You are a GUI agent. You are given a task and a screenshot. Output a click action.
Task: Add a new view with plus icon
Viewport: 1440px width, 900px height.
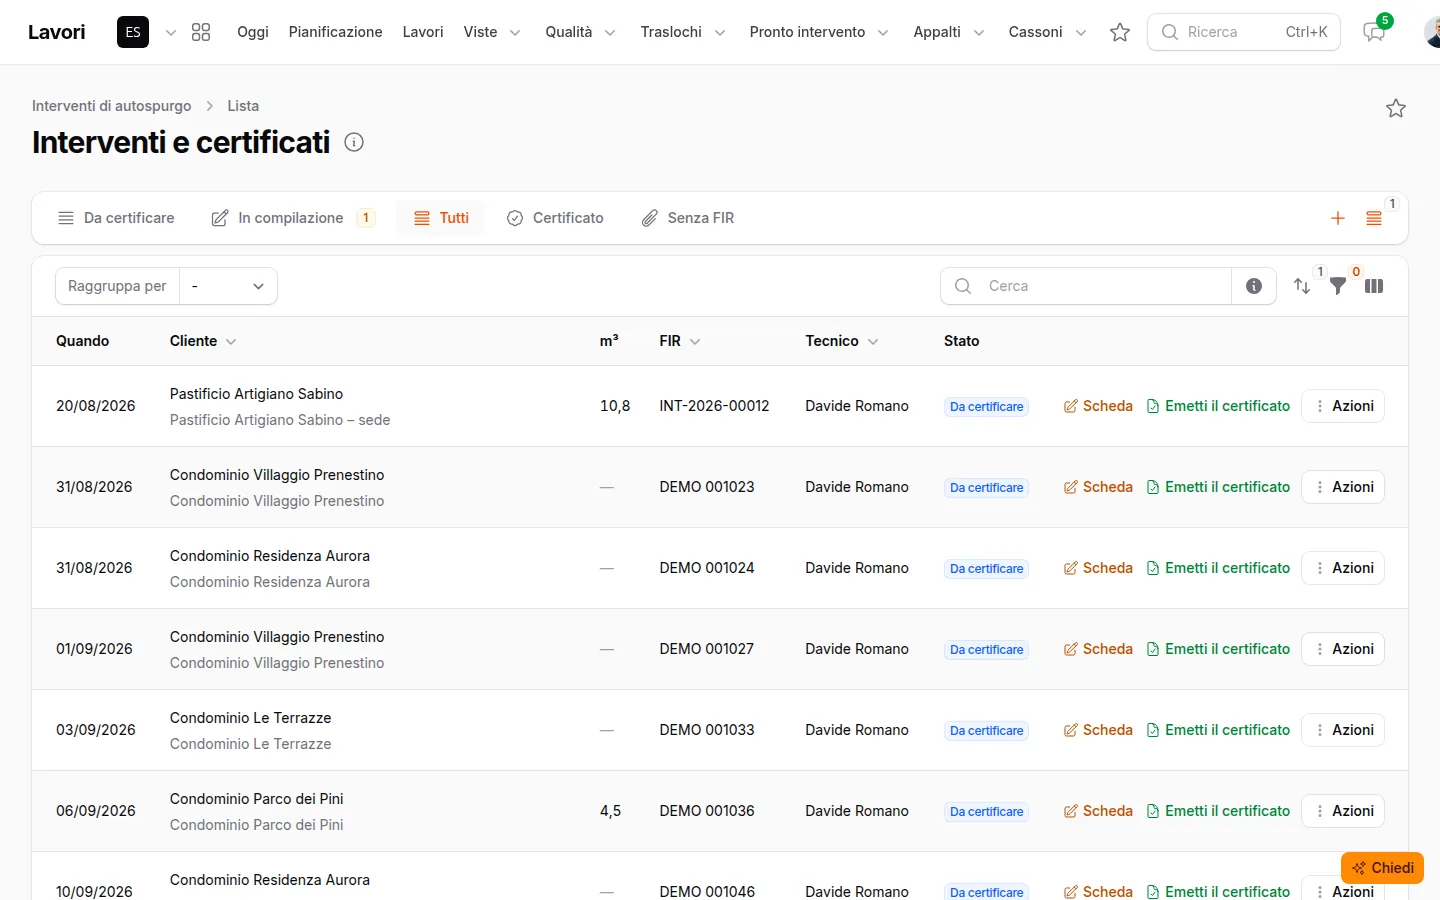click(1338, 218)
